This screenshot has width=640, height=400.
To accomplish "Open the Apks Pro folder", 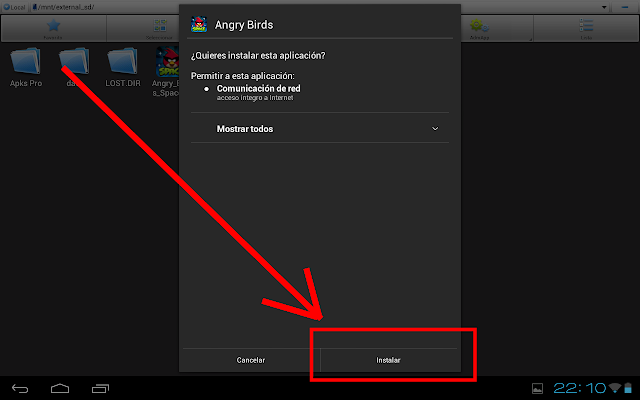I will (x=26, y=67).
